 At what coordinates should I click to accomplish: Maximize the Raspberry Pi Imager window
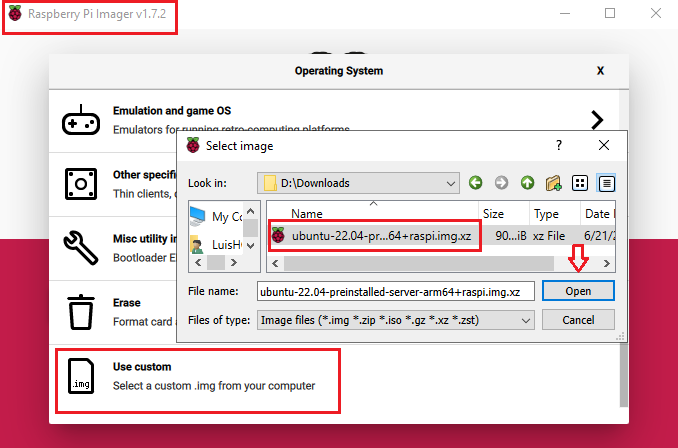(610, 13)
